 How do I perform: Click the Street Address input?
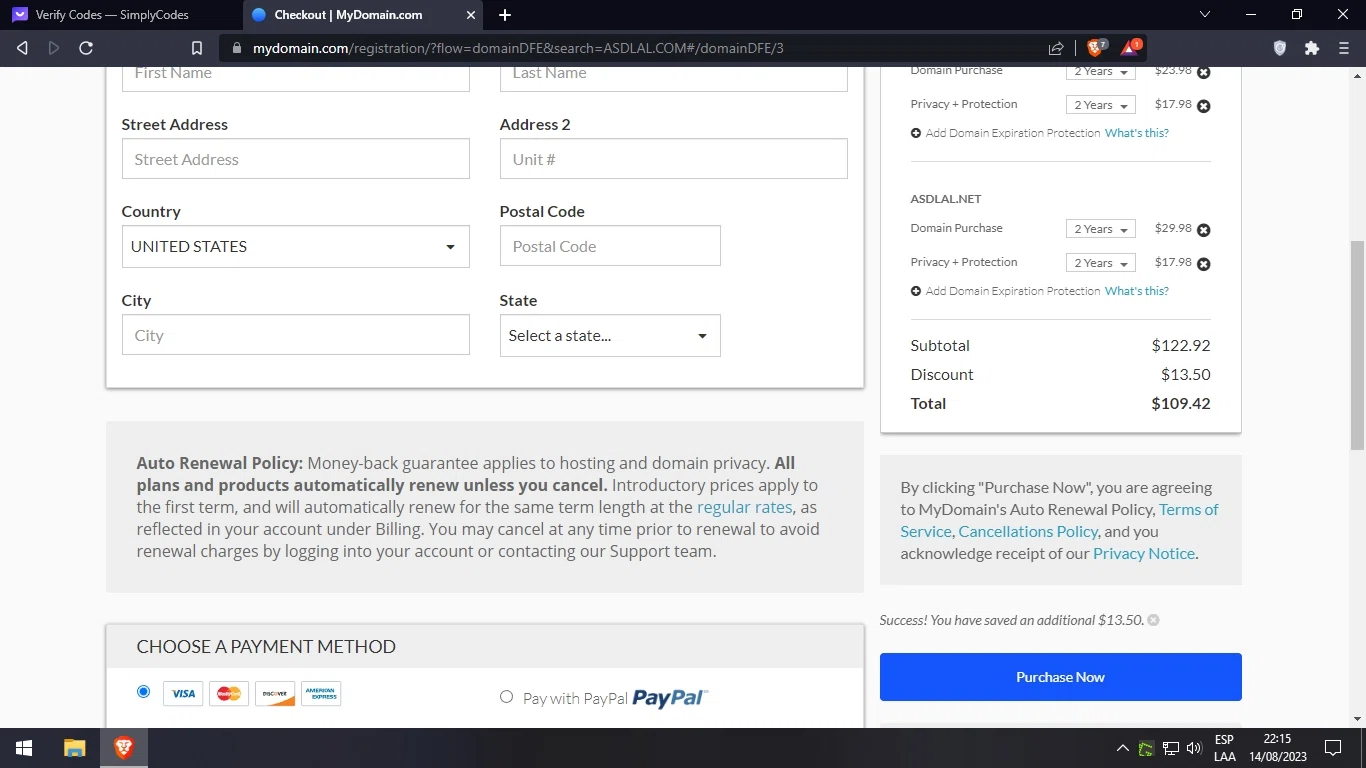pyautogui.click(x=295, y=159)
